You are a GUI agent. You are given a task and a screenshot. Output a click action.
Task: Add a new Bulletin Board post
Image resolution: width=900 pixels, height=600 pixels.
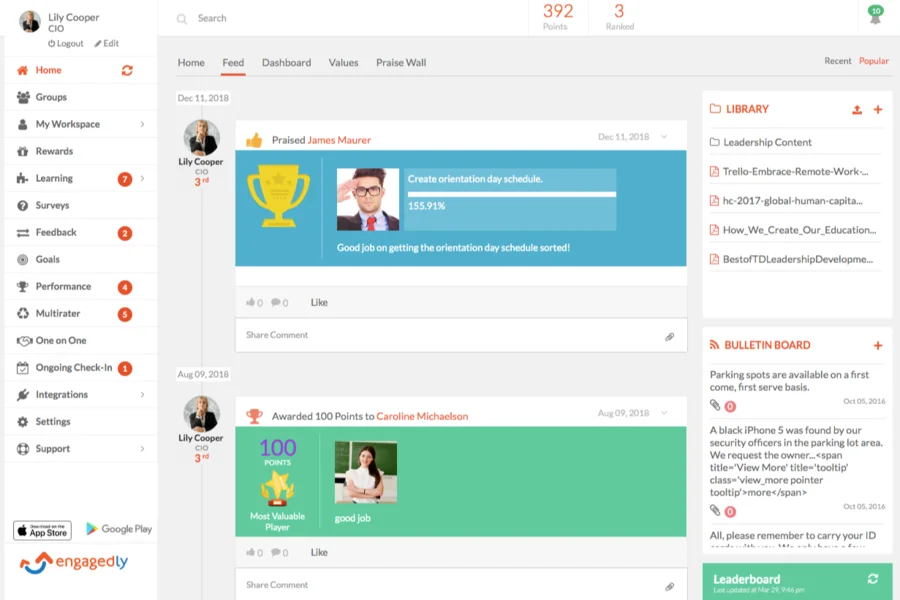click(x=878, y=345)
